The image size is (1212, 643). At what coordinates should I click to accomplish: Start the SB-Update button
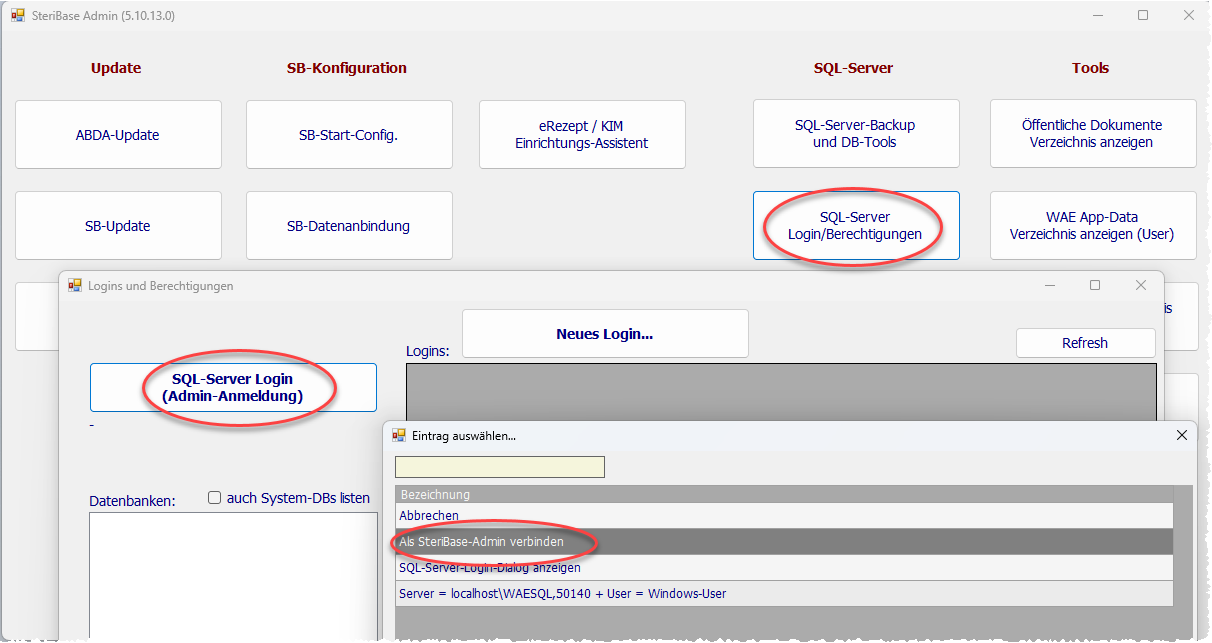coord(118,225)
